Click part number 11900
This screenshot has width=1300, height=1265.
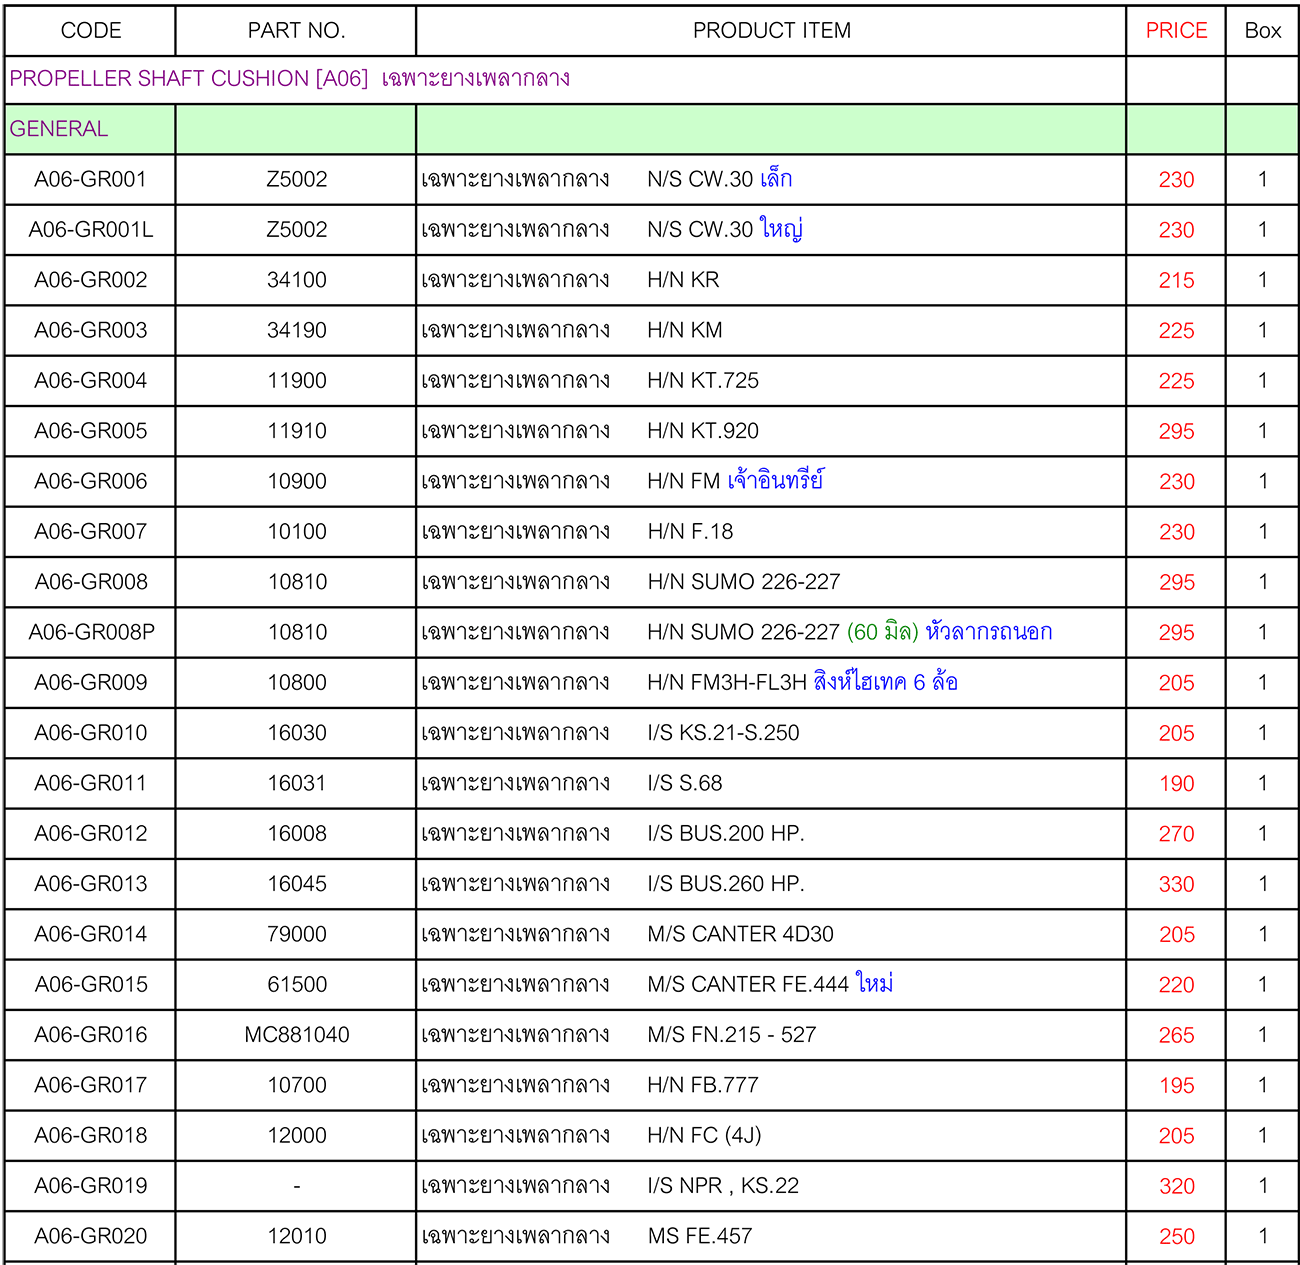click(x=296, y=380)
